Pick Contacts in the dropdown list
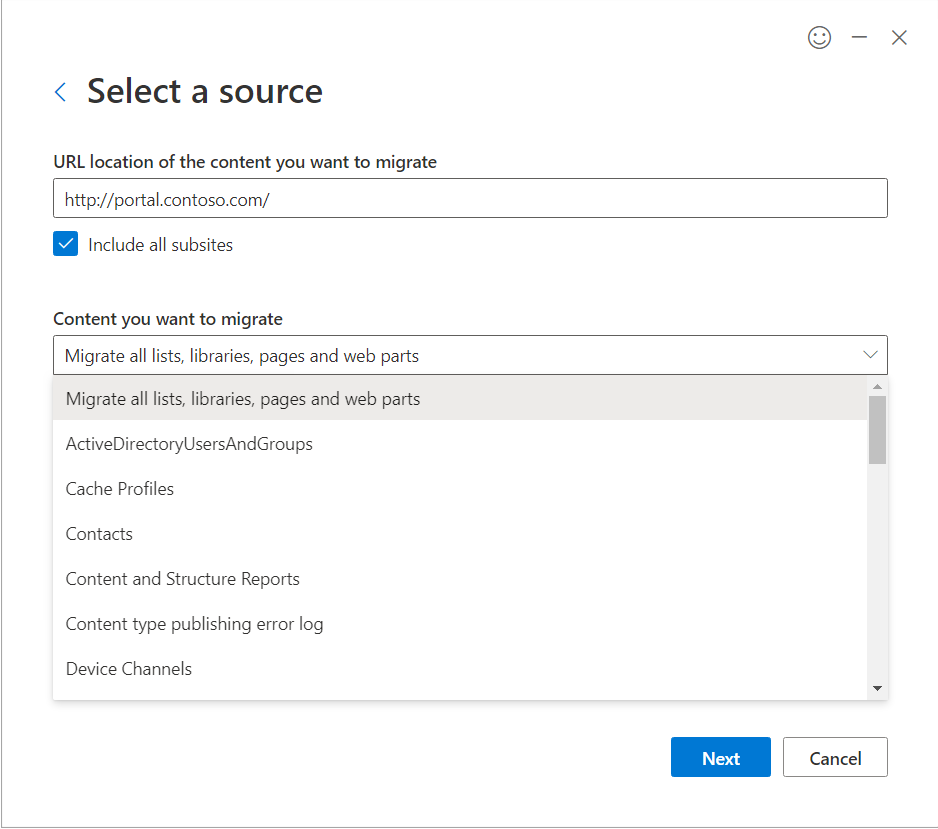The image size is (938, 829). coord(99,534)
